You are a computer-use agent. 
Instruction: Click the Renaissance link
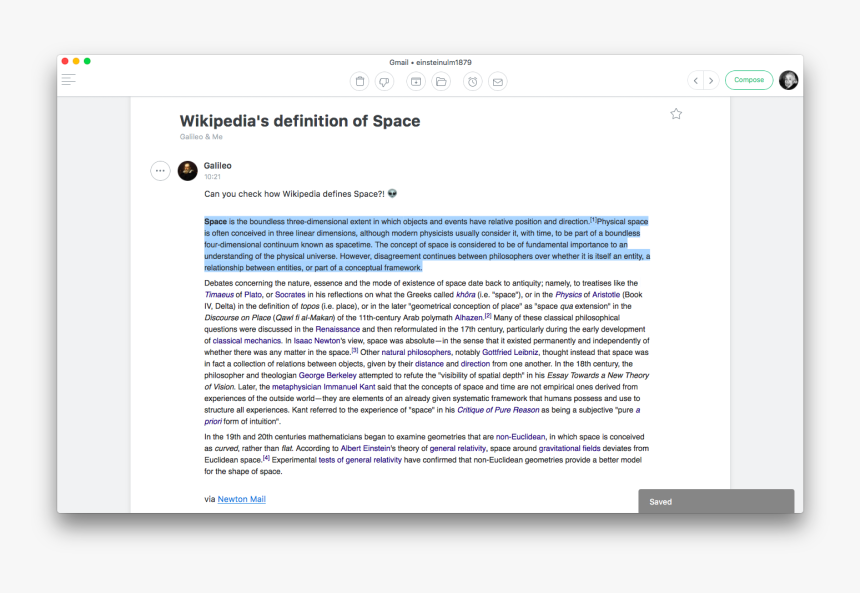coord(338,329)
